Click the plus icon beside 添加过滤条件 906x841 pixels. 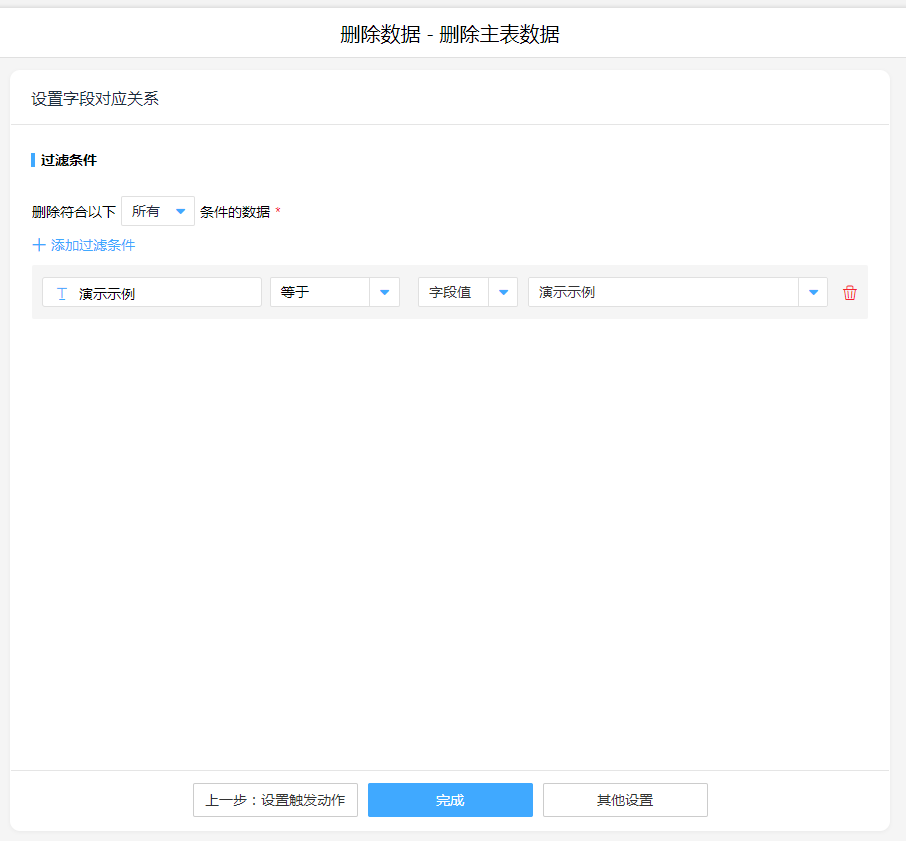tap(39, 245)
